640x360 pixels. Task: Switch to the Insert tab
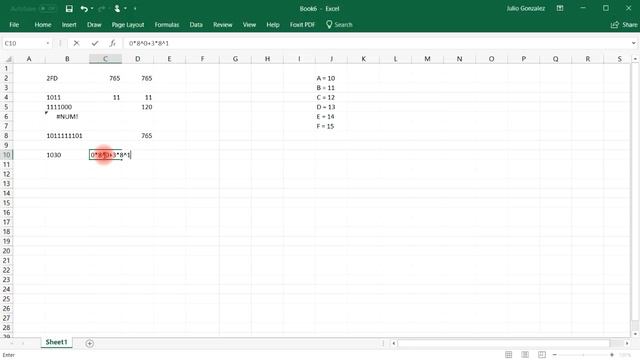pos(69,25)
